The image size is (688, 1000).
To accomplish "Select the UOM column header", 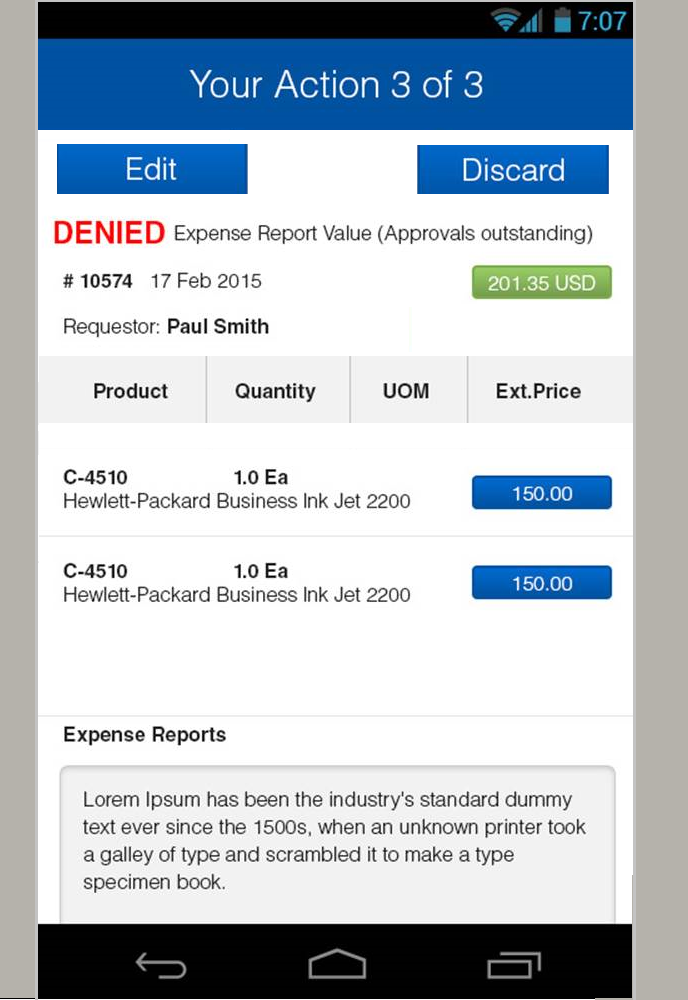I will 406,391.
